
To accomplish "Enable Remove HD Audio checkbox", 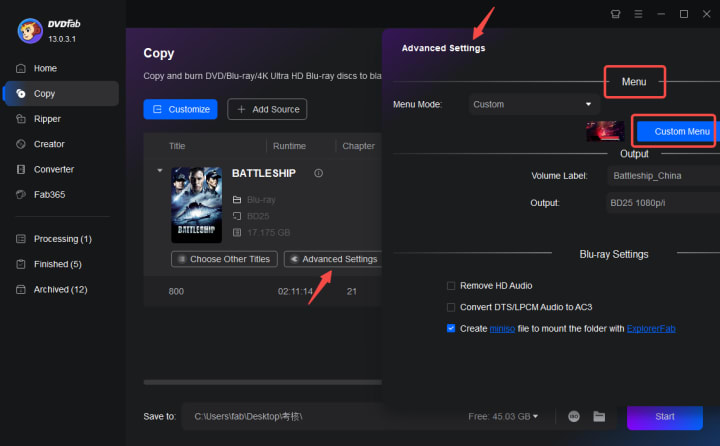I will [x=451, y=286].
